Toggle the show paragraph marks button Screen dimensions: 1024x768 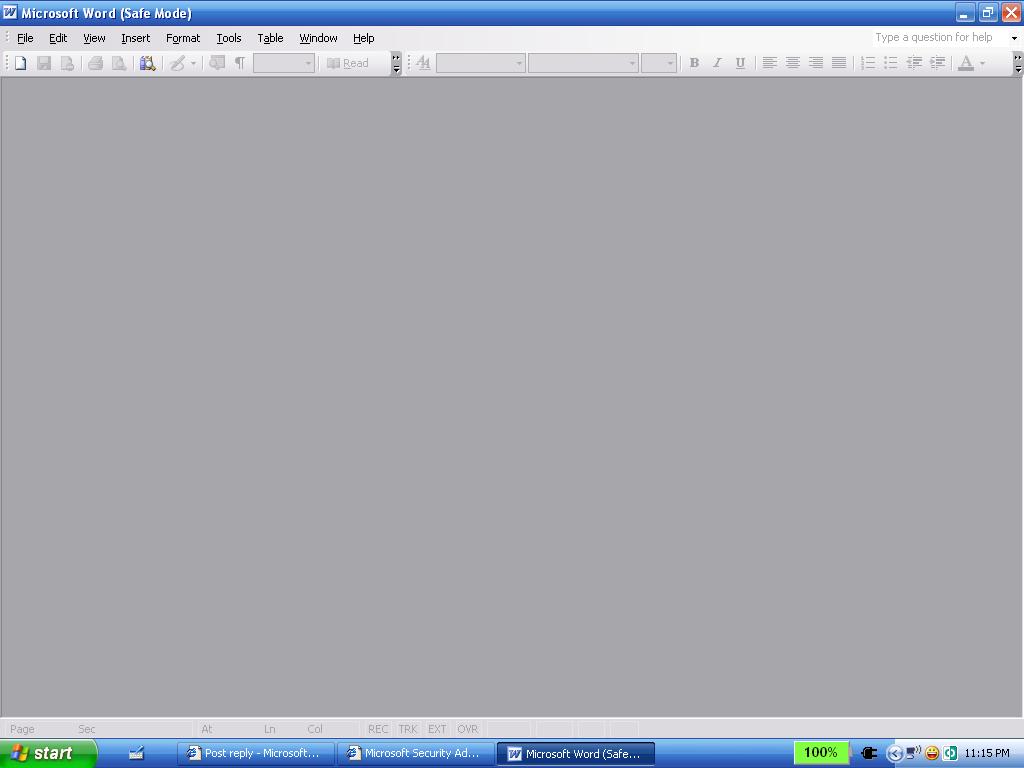pyautogui.click(x=239, y=63)
